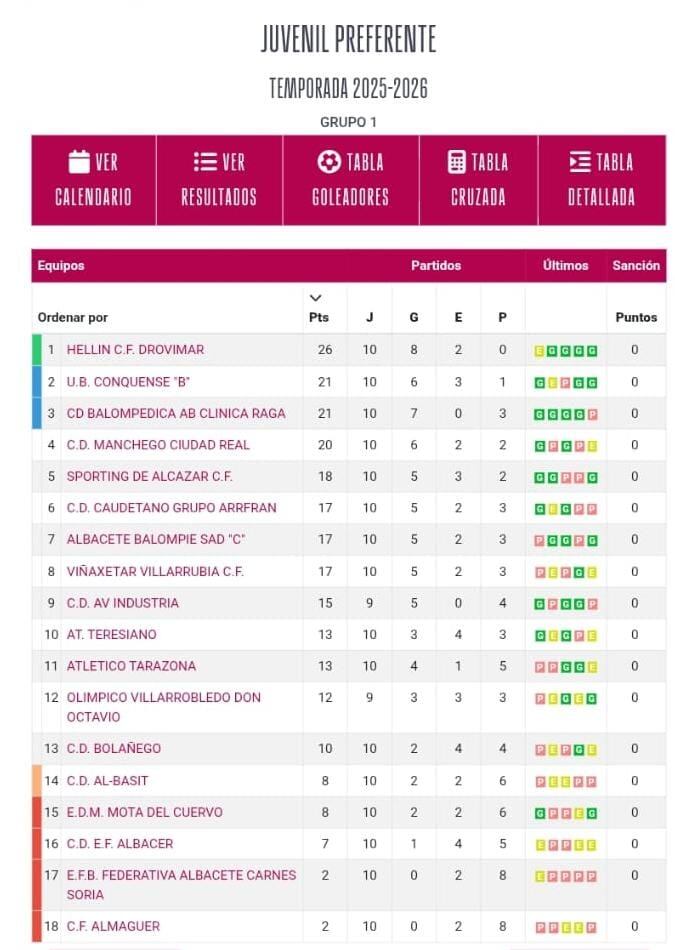Toggle sort direction using the chevron above Pts
This screenshot has height=950, width=675.
click(317, 296)
